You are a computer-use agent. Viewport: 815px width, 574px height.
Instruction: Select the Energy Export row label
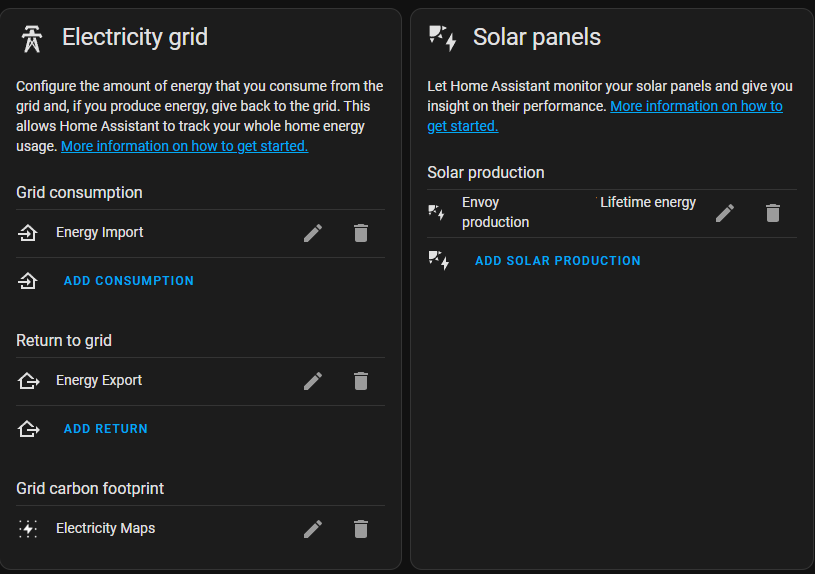click(99, 381)
